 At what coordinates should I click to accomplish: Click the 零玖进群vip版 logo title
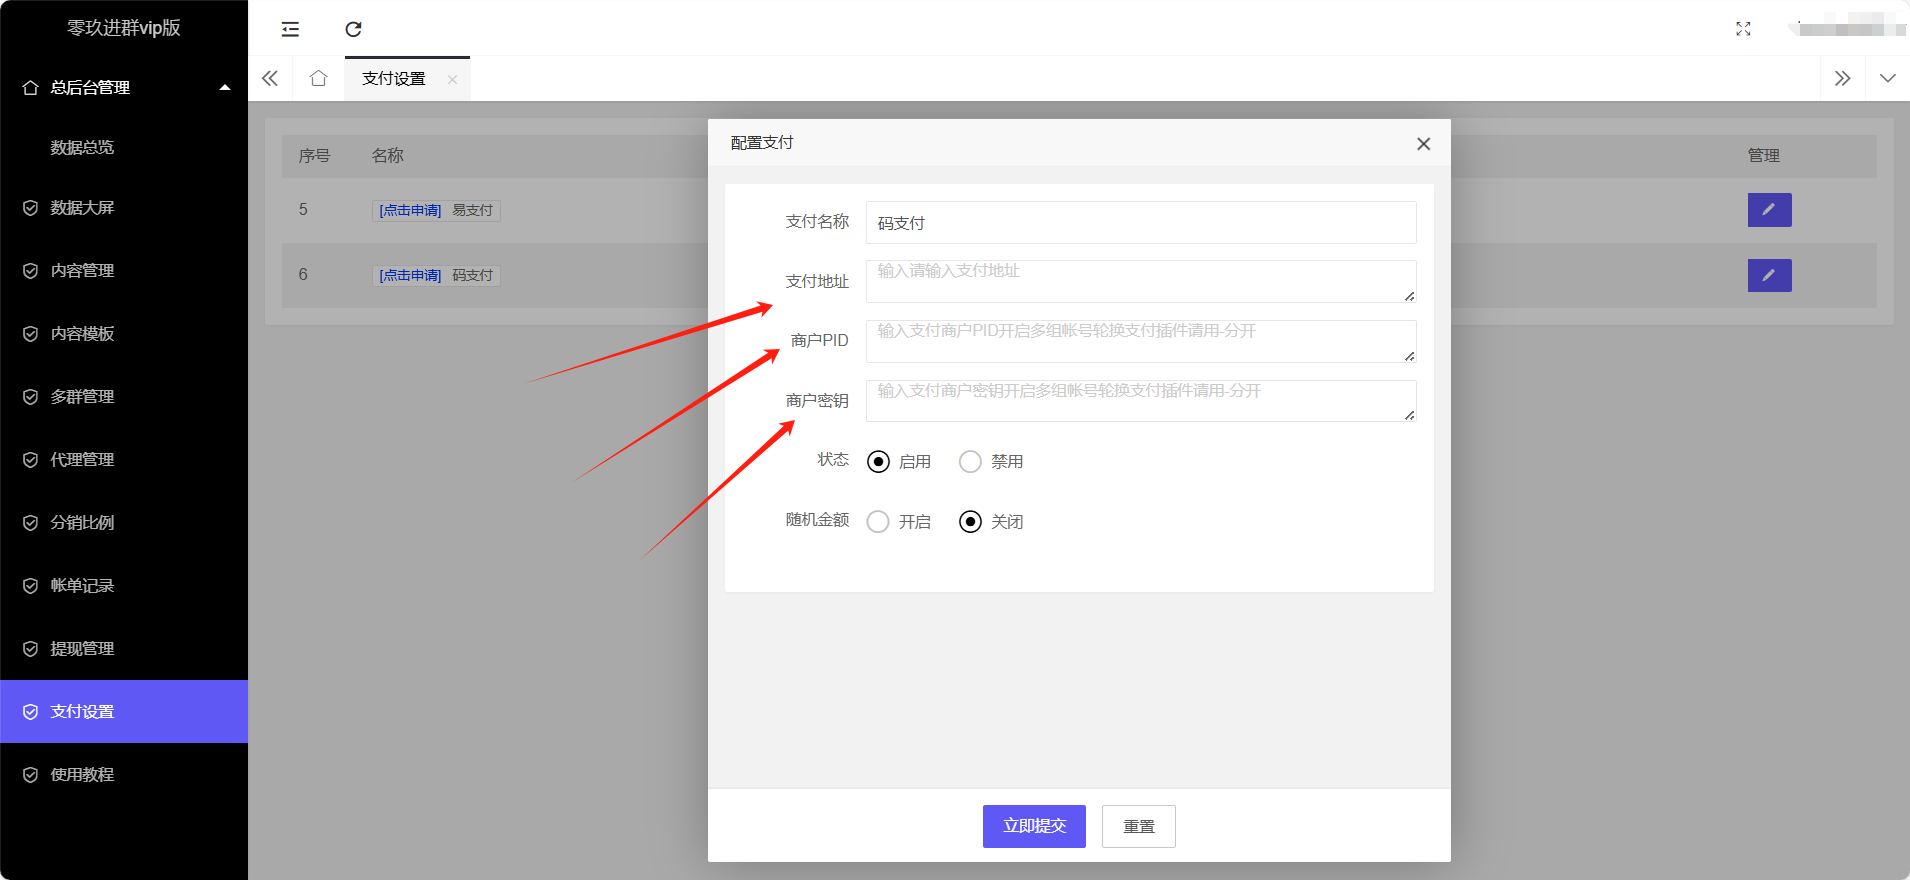tap(124, 28)
